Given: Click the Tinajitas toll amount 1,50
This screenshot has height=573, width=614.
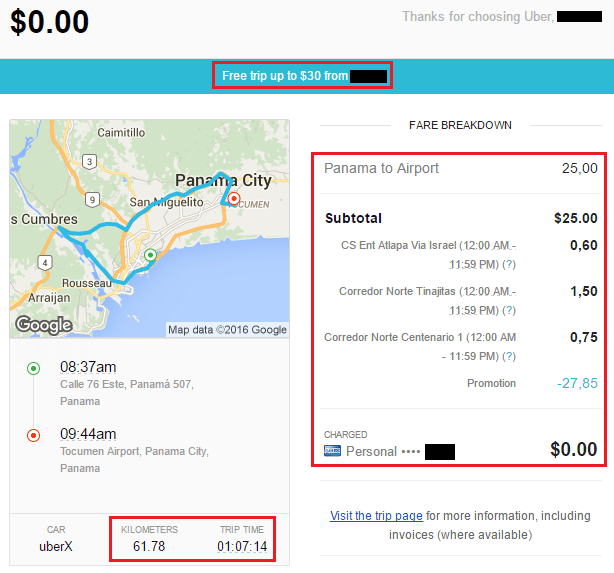Looking at the screenshot, I should pos(583,291).
